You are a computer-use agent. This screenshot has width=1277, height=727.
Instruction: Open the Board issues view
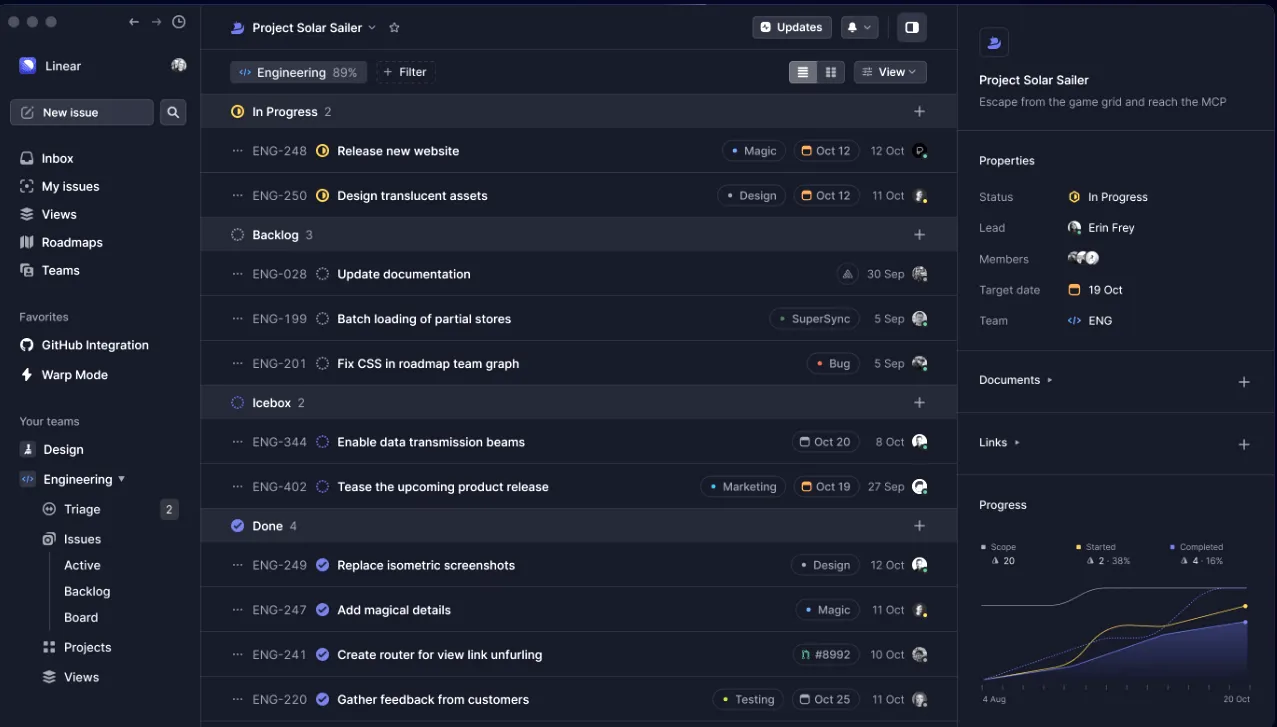click(x=81, y=617)
